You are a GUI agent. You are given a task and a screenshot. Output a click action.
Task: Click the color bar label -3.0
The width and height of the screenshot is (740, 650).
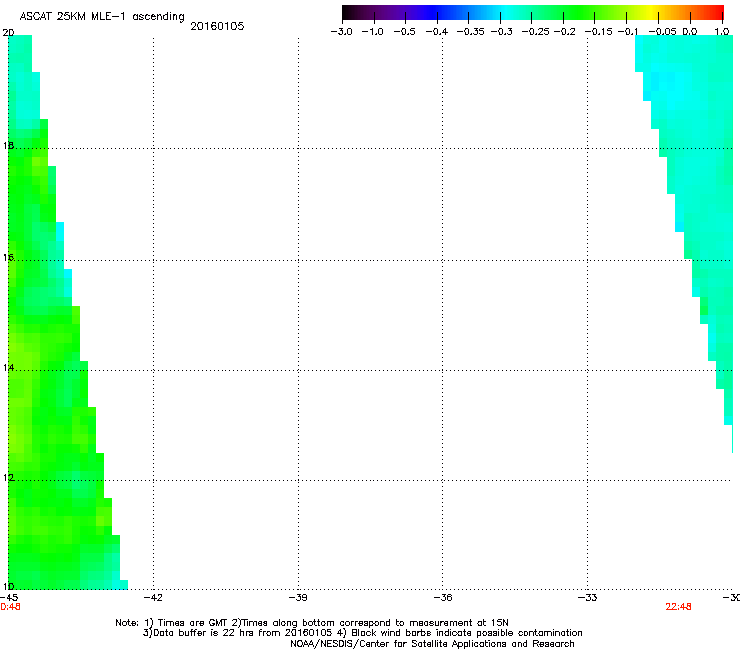coord(341,32)
